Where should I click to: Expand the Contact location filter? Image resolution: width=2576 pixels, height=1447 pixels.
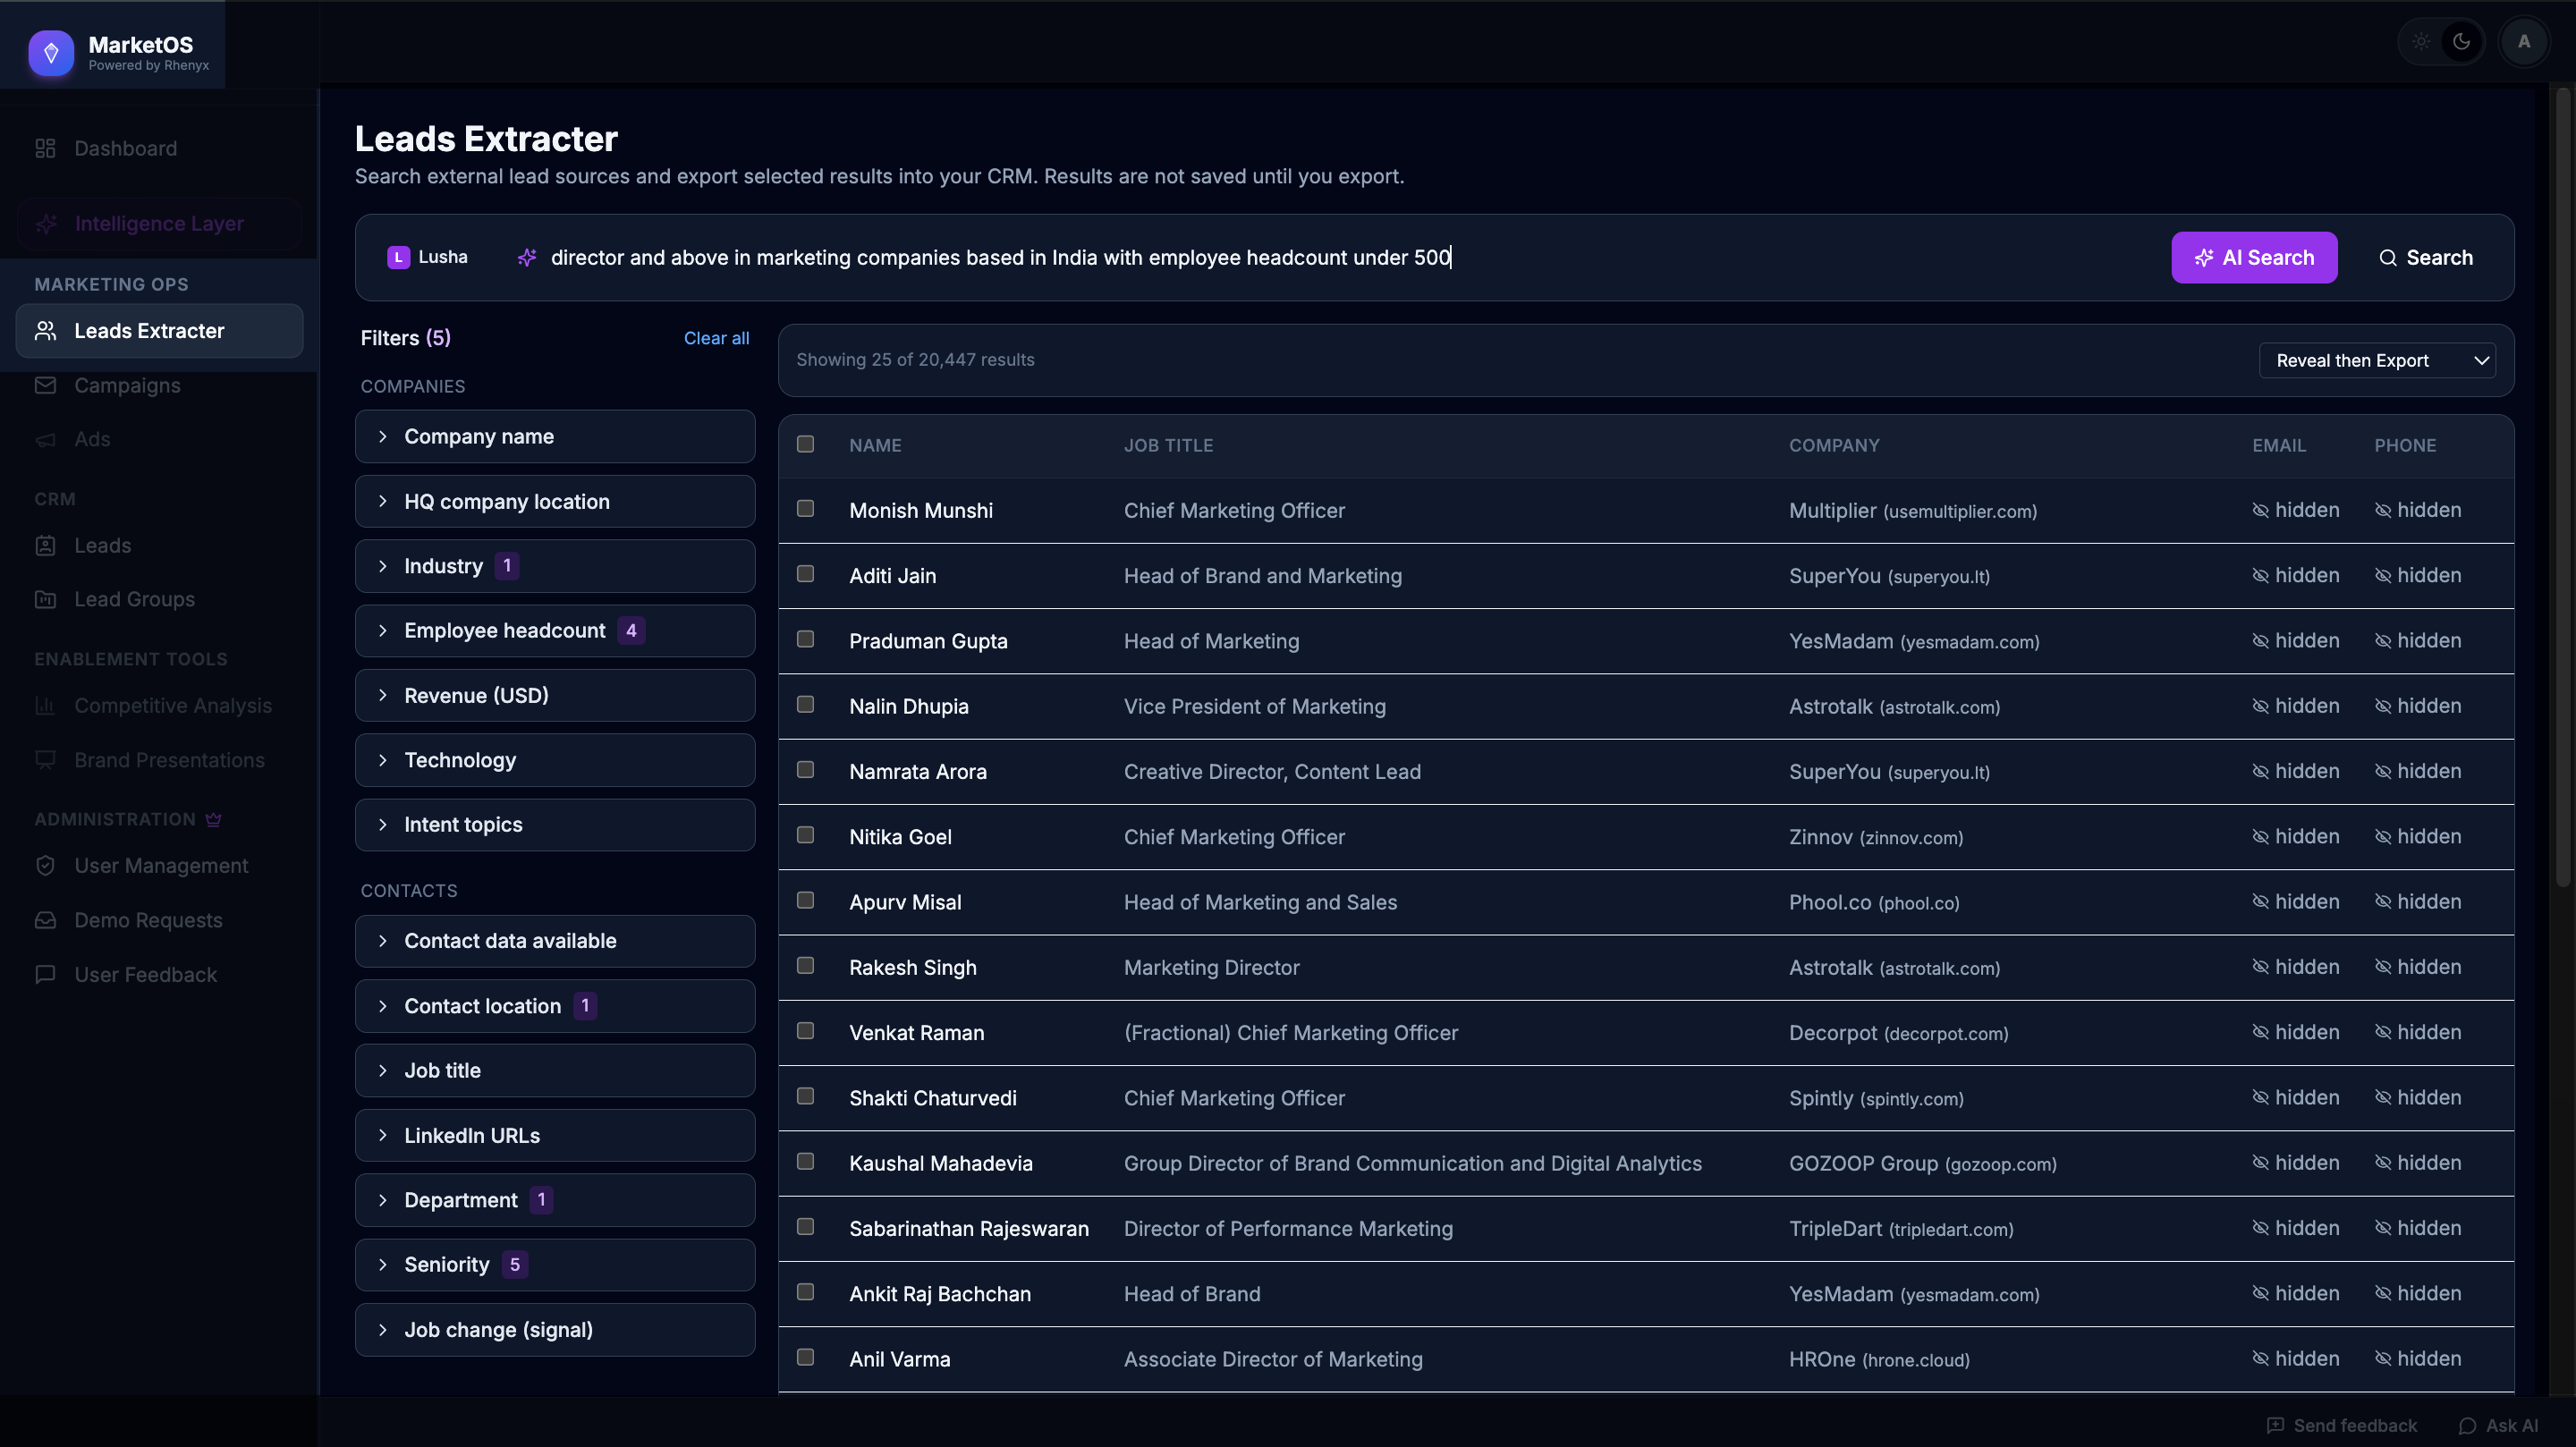tap(555, 1006)
